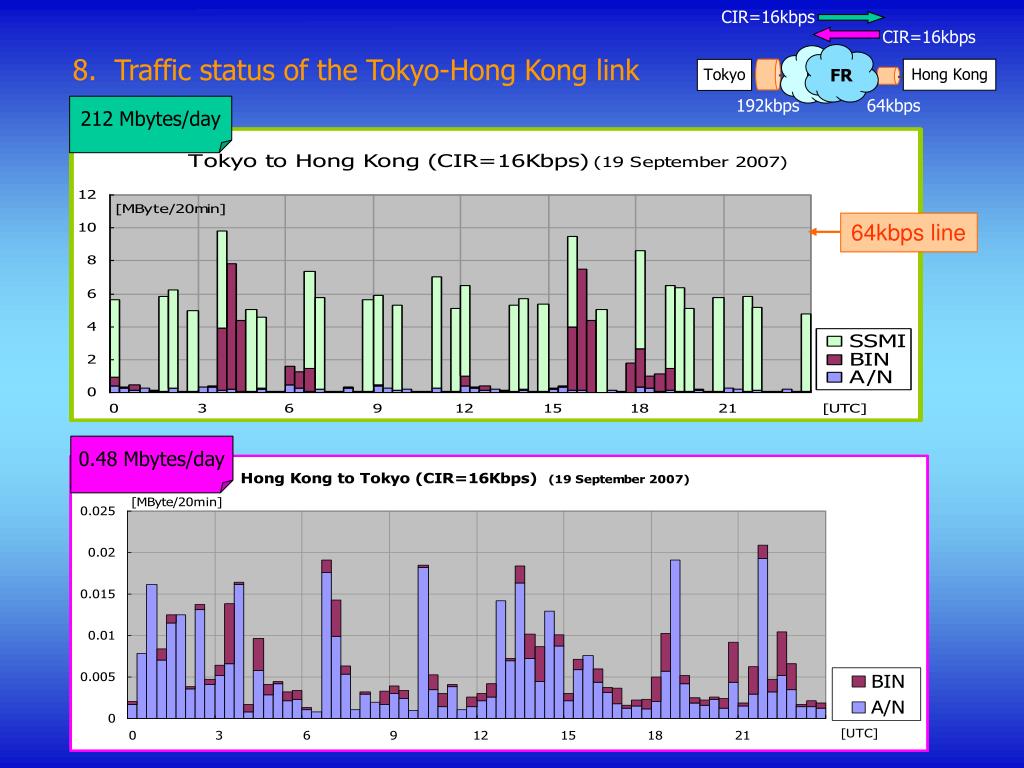Viewport: 1024px width, 768px height.
Task: Click the y-axis value 0.015 in bottom chart
Action: point(97,594)
